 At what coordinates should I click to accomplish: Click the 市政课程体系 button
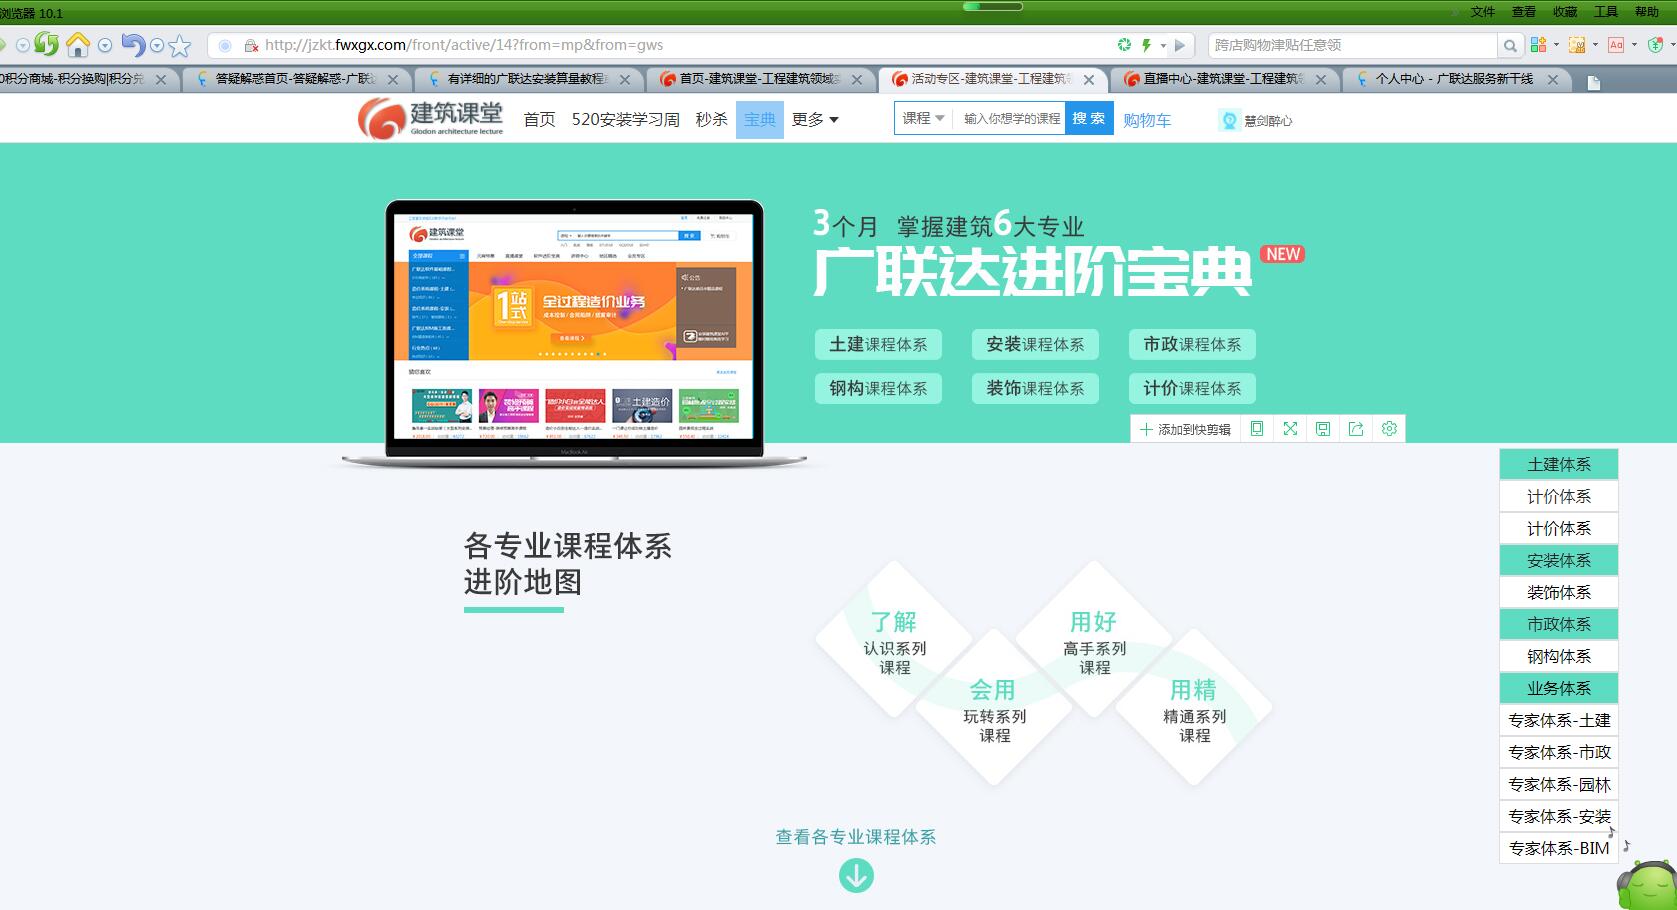click(x=1192, y=344)
